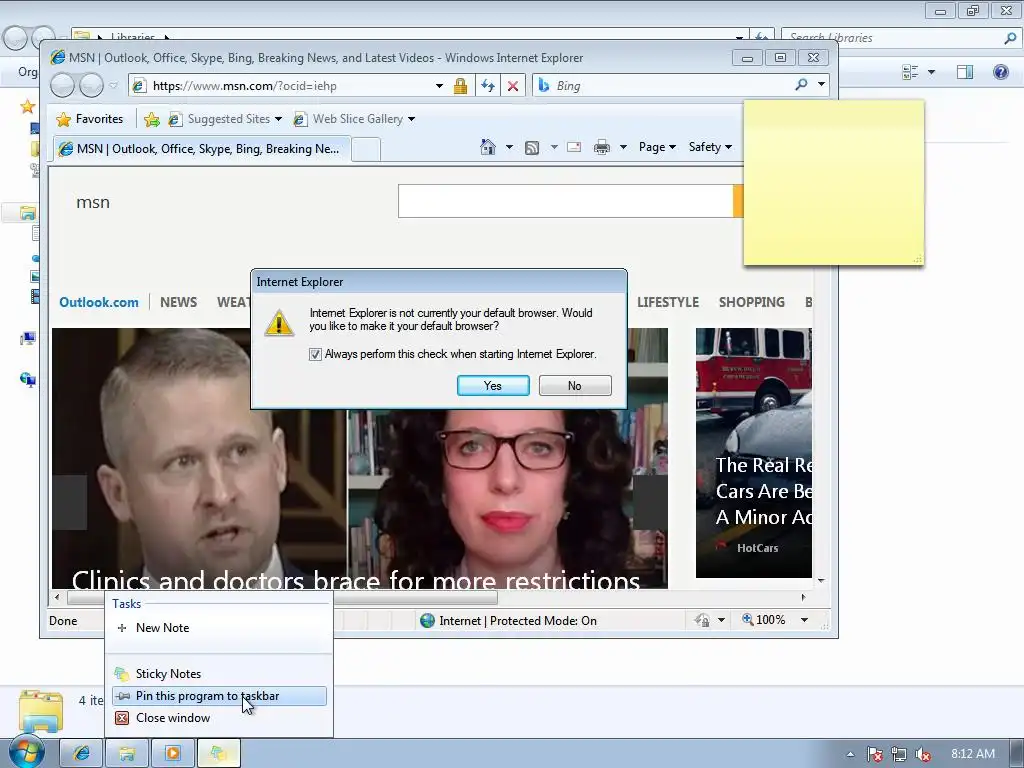Image resolution: width=1024 pixels, height=768 pixels.
Task: Click Yes in default browser dialog
Action: (x=493, y=386)
